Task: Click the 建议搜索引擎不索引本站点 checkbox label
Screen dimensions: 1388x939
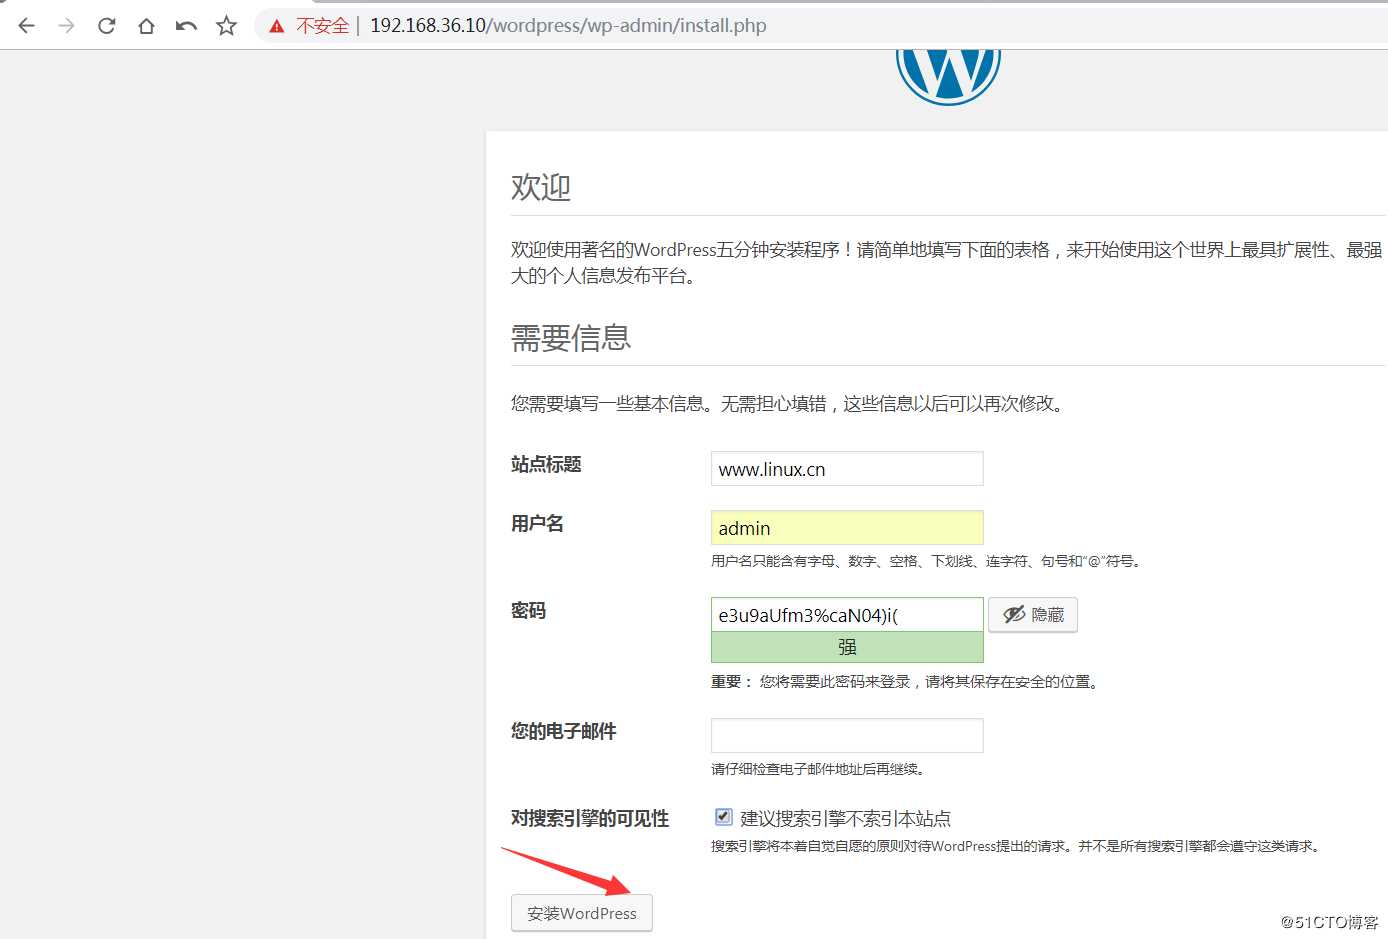Action: [x=845, y=819]
